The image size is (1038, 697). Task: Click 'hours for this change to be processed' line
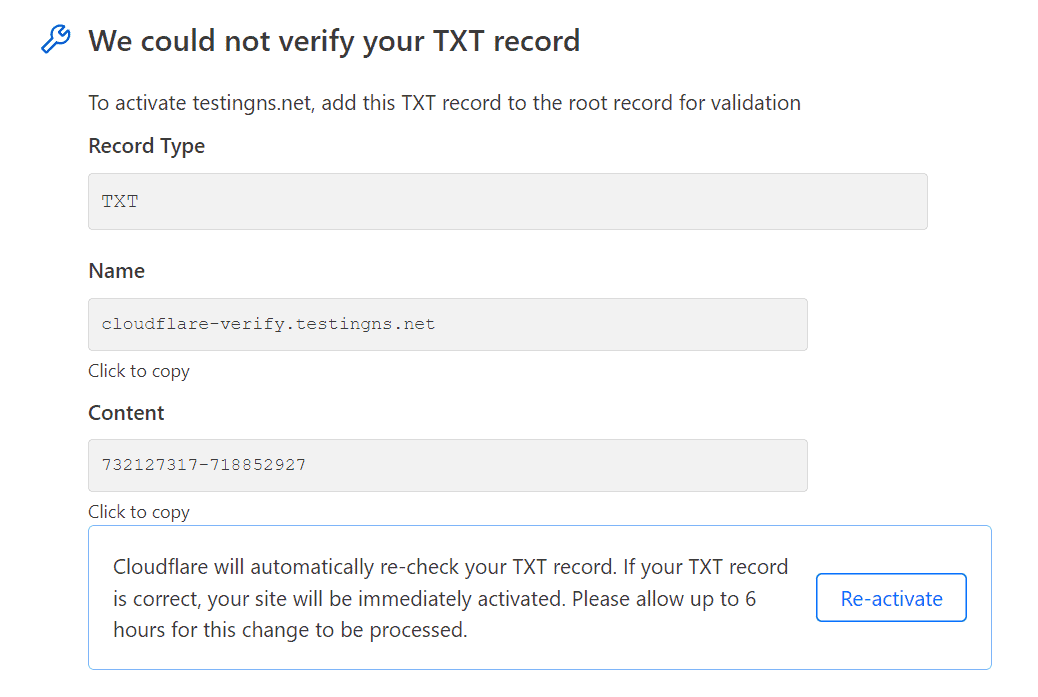tap(290, 630)
